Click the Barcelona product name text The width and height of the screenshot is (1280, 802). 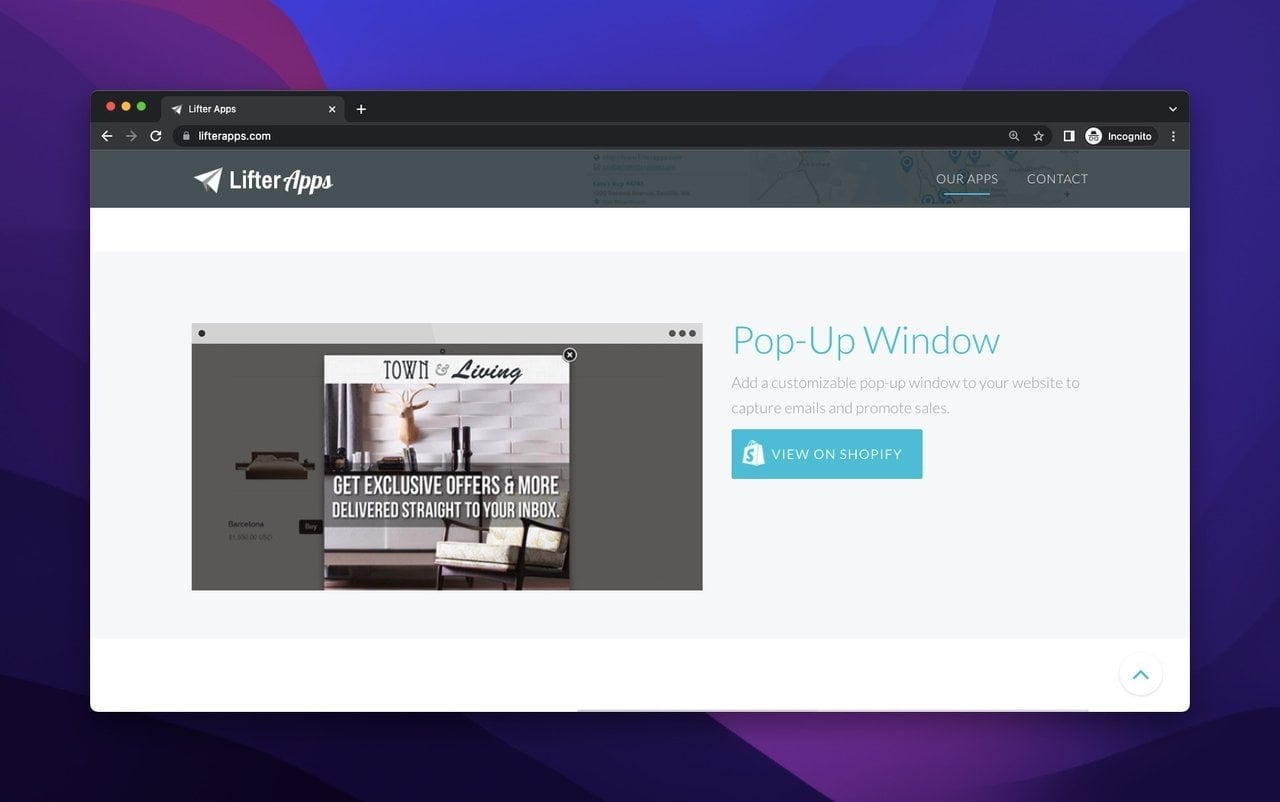click(x=246, y=524)
